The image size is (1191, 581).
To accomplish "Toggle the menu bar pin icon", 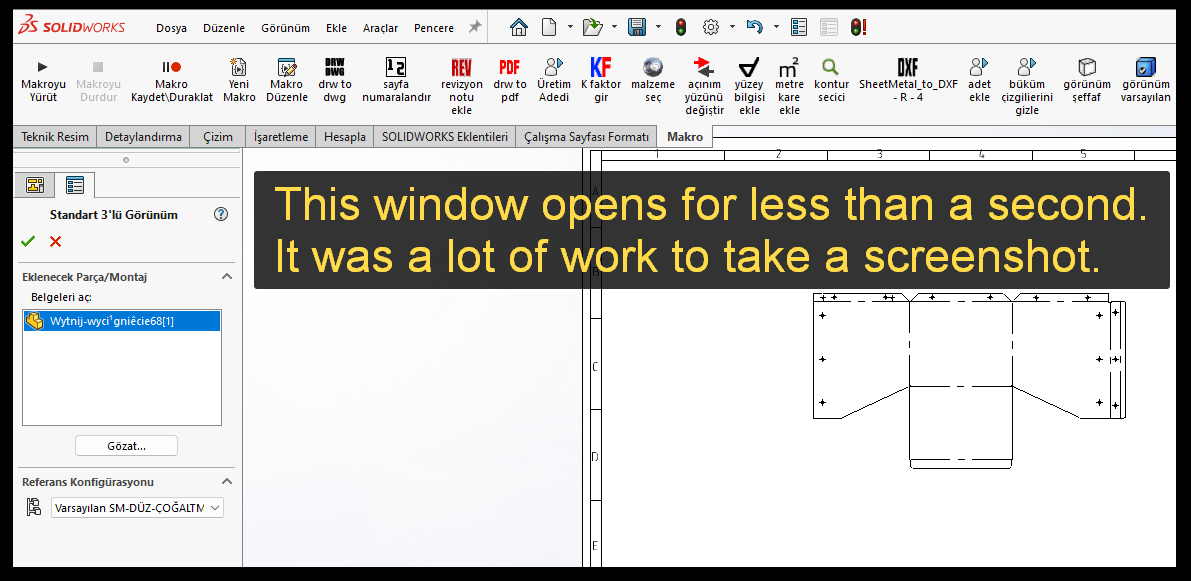I will (475, 27).
